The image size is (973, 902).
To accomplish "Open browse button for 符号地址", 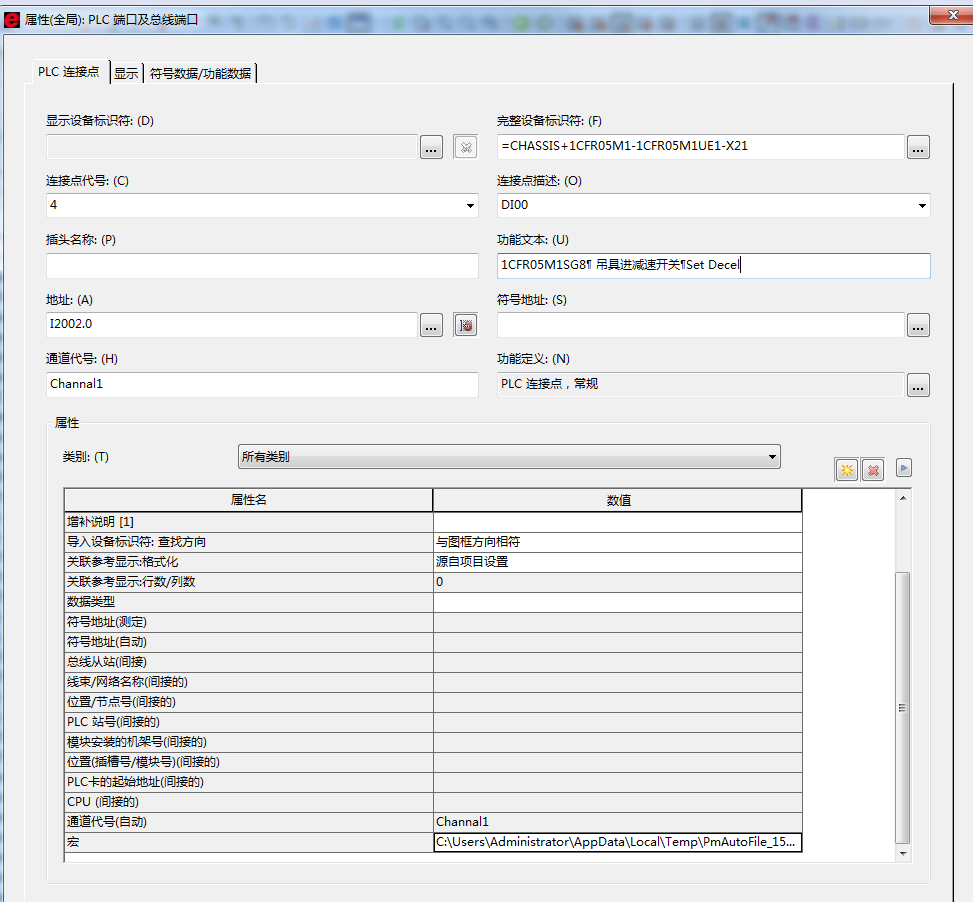I will (x=918, y=325).
